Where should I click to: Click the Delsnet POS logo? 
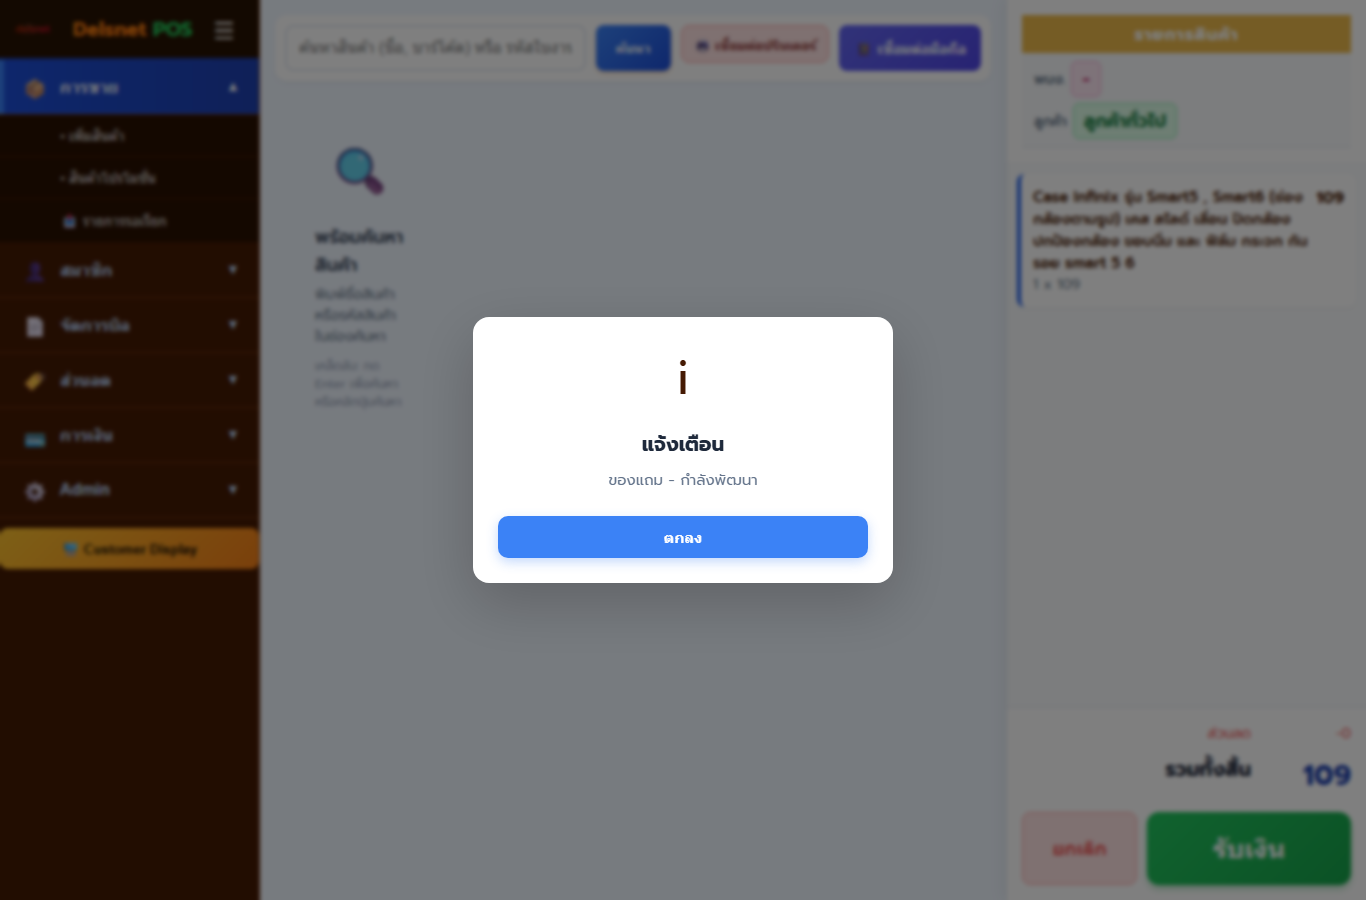(132, 29)
